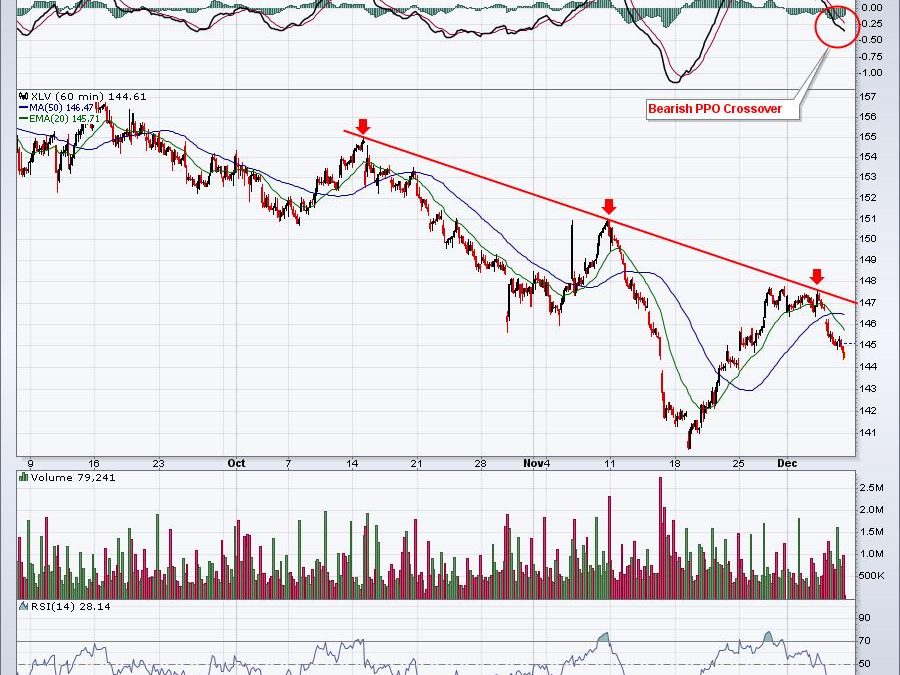Click the 2.5M volume axis label
900x675 pixels.
(x=871, y=487)
